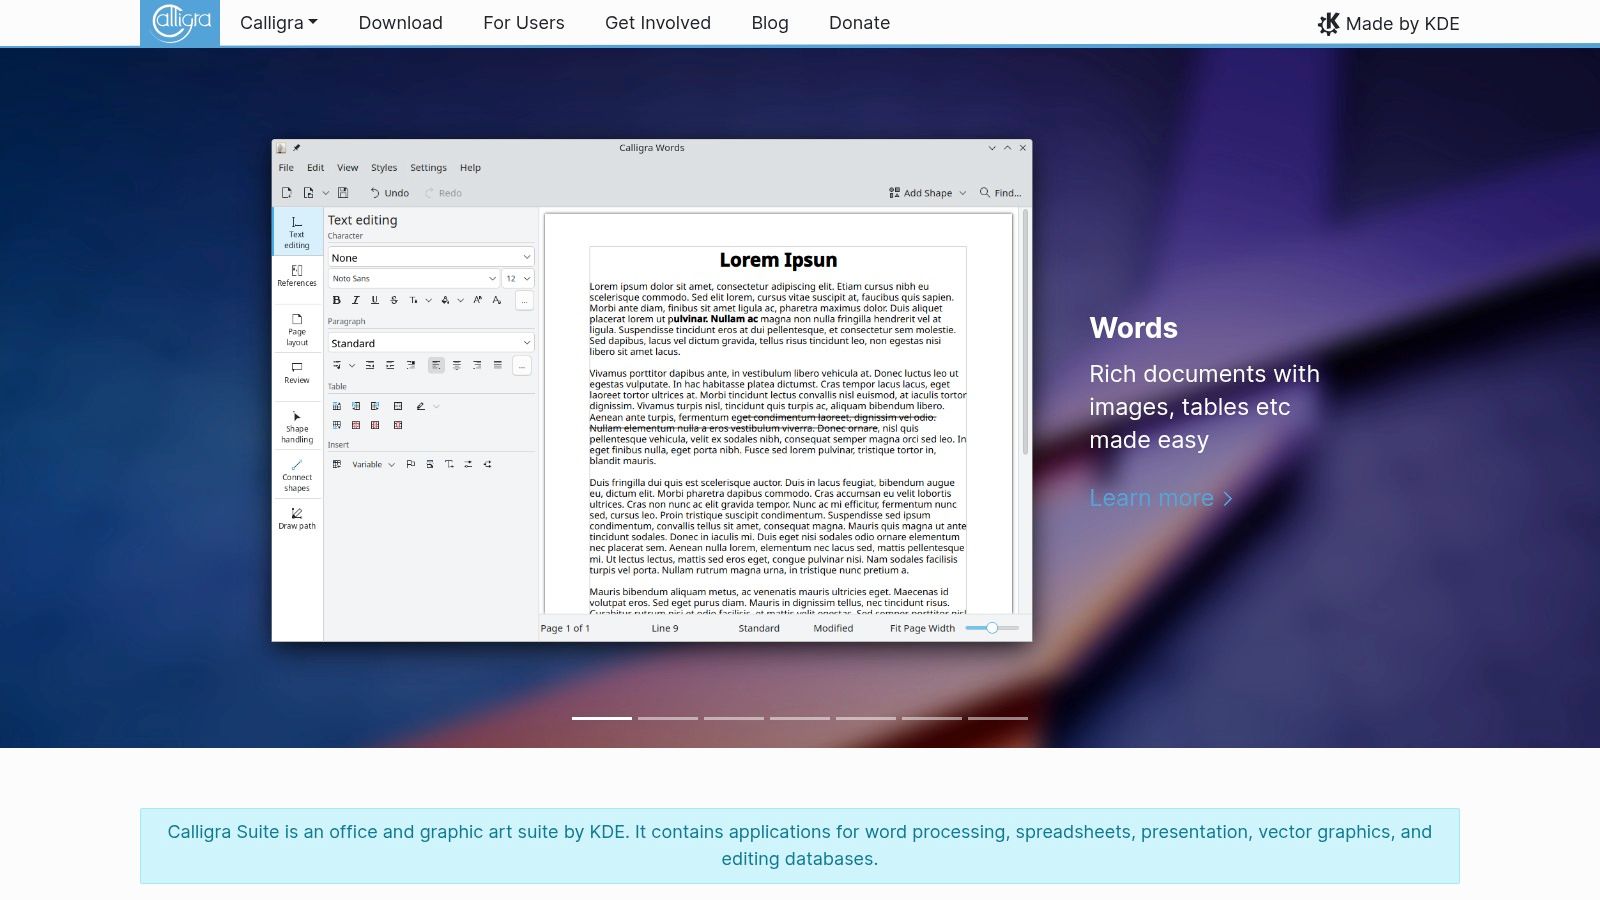Select the Text editing tool in sidebar
This screenshot has height=900, width=1600.
point(297,232)
